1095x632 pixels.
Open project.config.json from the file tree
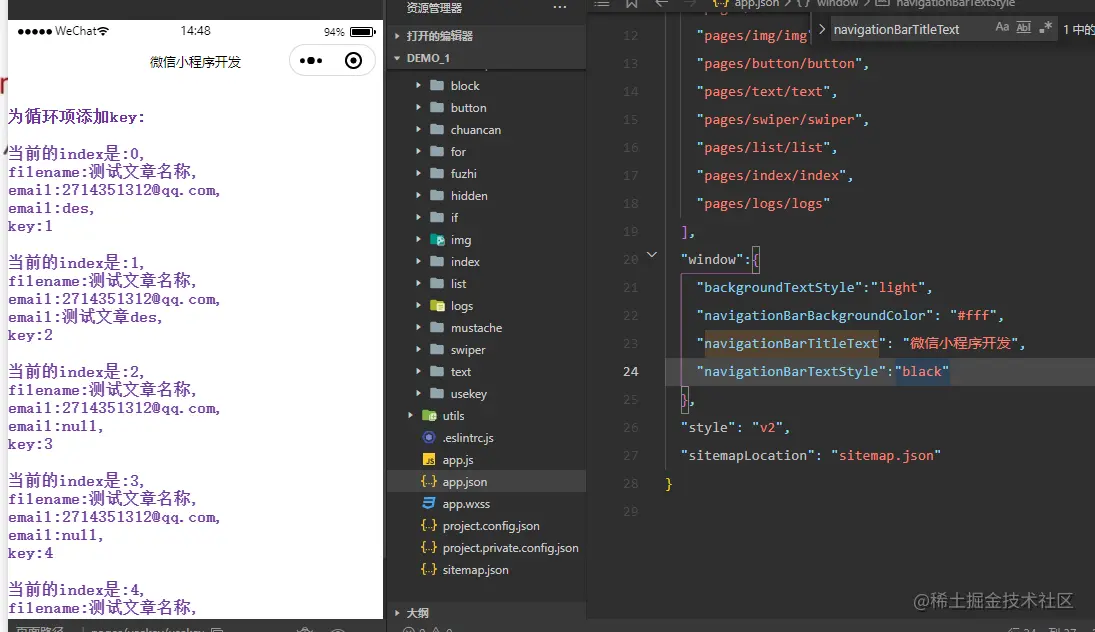(491, 525)
